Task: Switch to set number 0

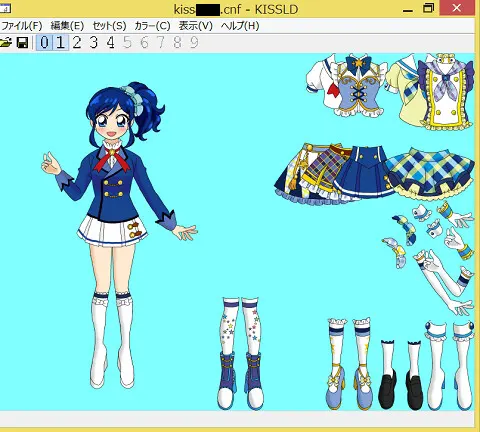Action: point(44,43)
